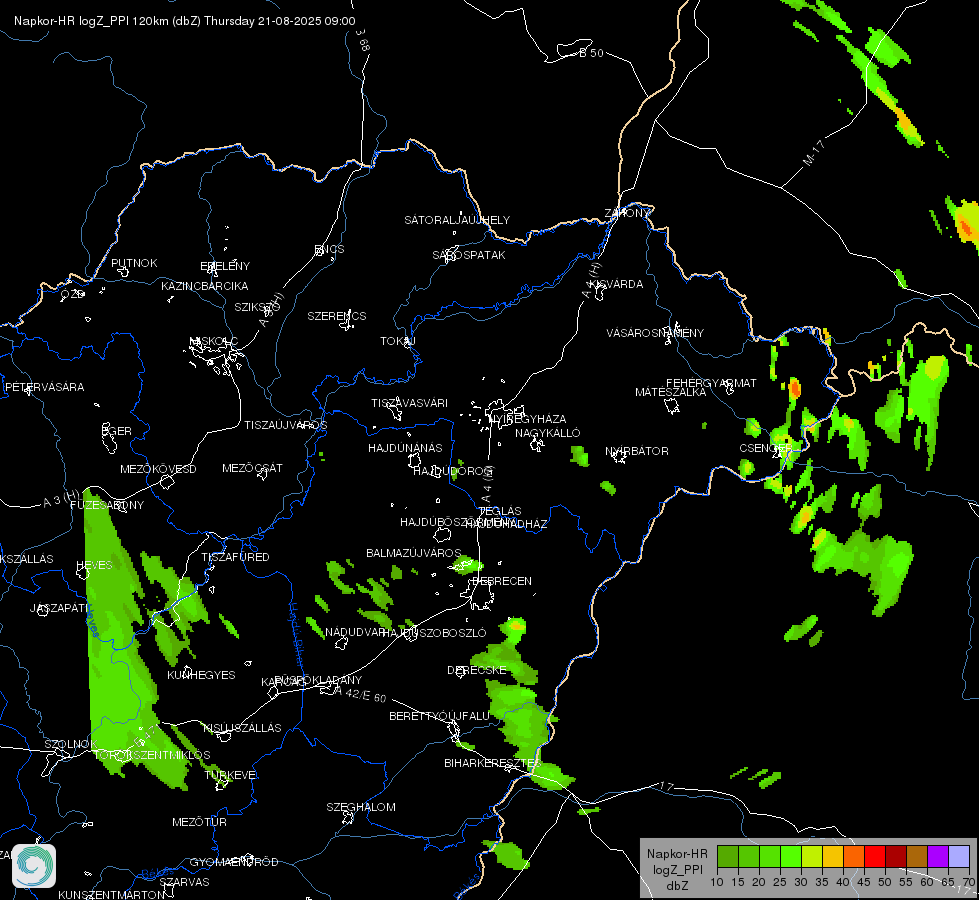979x900 pixels.
Task: Select the 10 dBZ dark green swatch
Action: pos(727,857)
